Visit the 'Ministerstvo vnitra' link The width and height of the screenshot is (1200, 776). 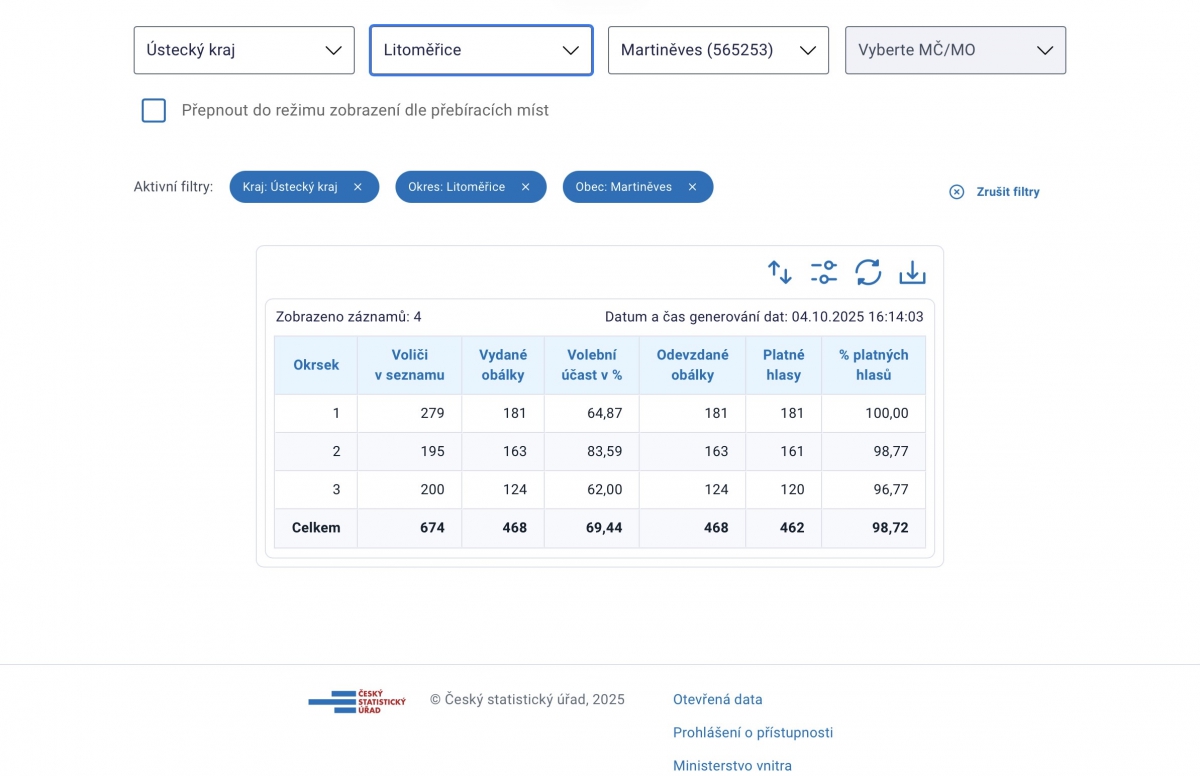[732, 766]
